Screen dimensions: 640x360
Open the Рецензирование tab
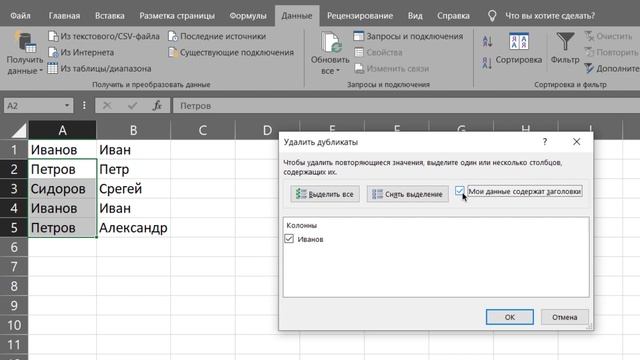point(360,16)
